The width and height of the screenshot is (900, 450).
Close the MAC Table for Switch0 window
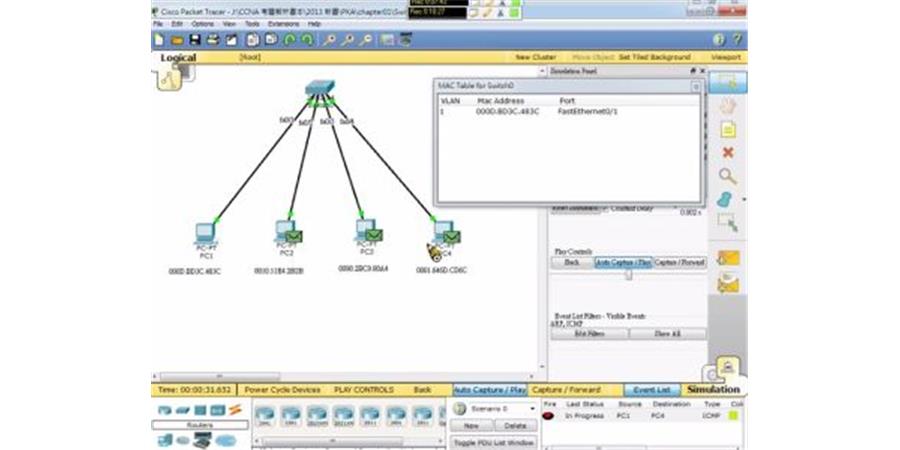click(x=696, y=87)
